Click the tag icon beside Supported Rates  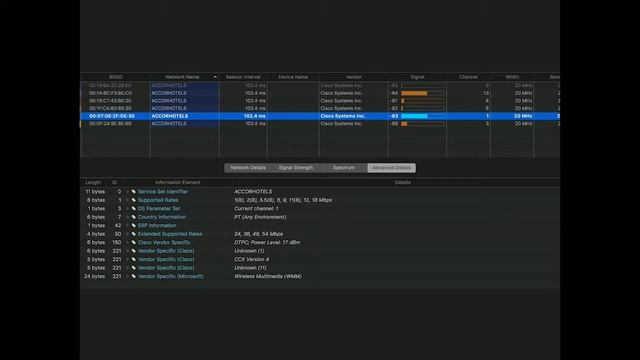click(133, 200)
